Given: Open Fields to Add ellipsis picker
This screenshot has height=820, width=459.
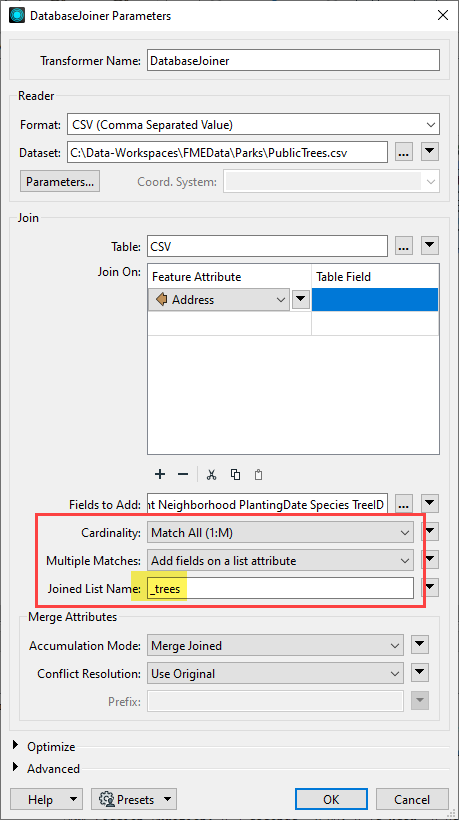Looking at the screenshot, I should (x=403, y=505).
